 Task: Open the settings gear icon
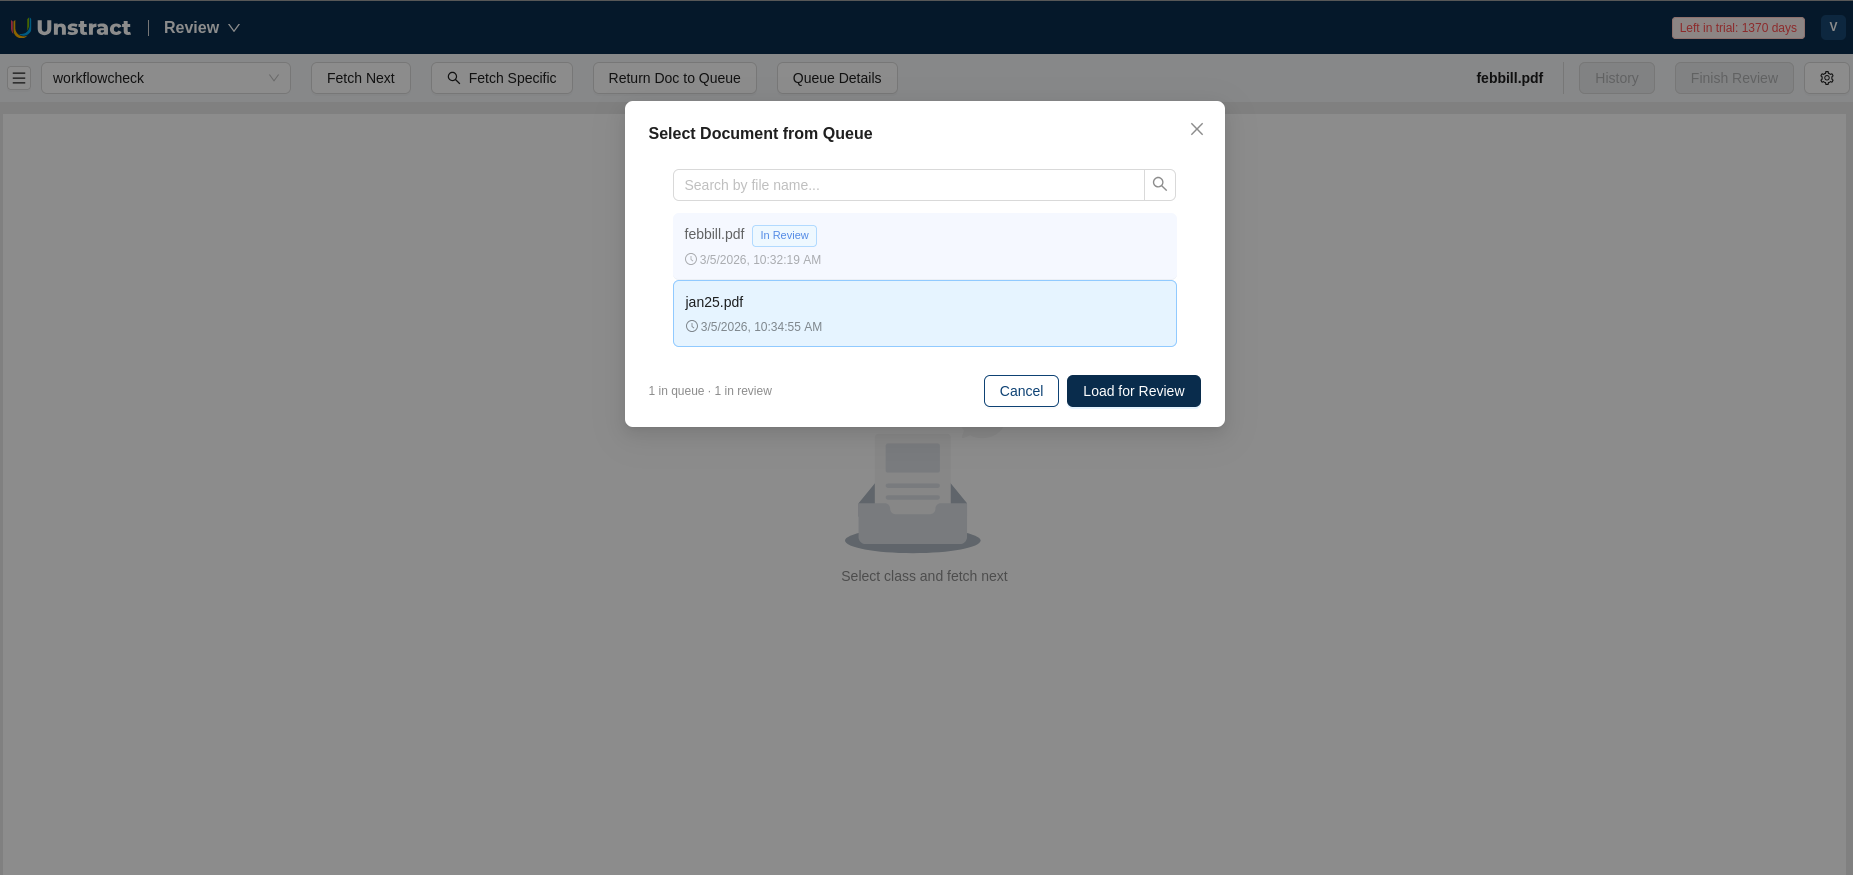[1827, 78]
